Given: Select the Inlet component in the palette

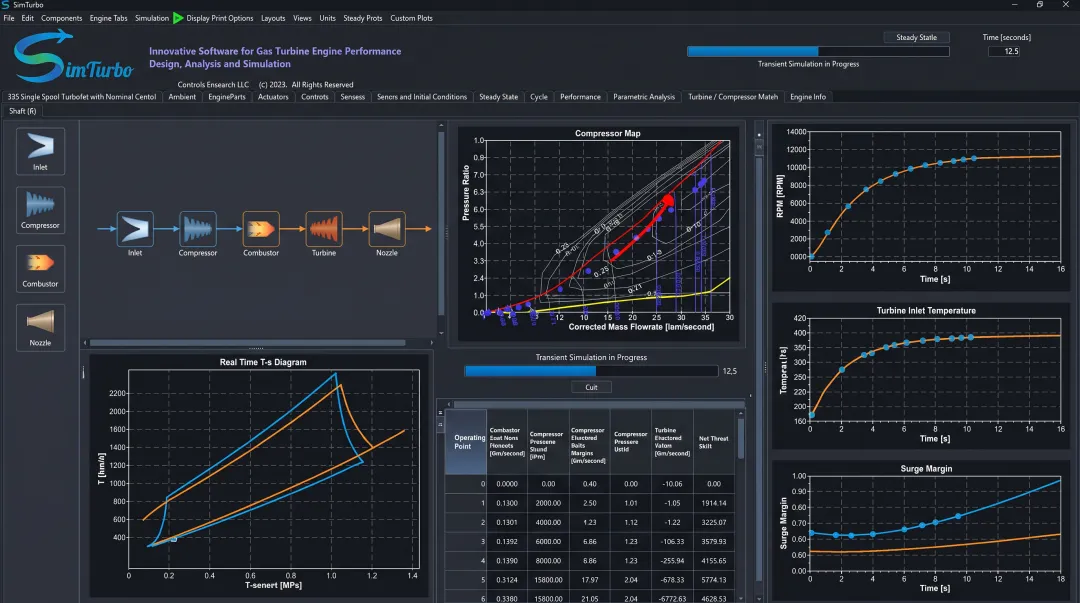Looking at the screenshot, I should (x=40, y=151).
